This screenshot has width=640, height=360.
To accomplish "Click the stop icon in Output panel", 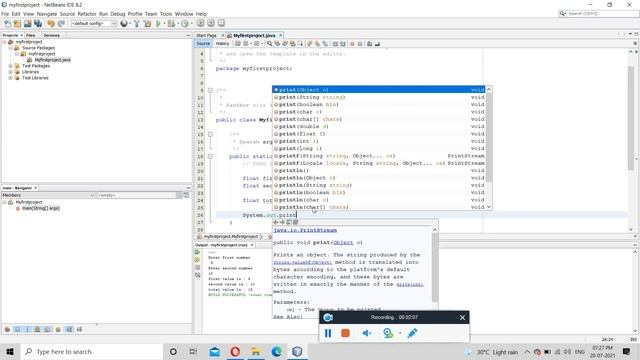I will [x=198, y=268].
